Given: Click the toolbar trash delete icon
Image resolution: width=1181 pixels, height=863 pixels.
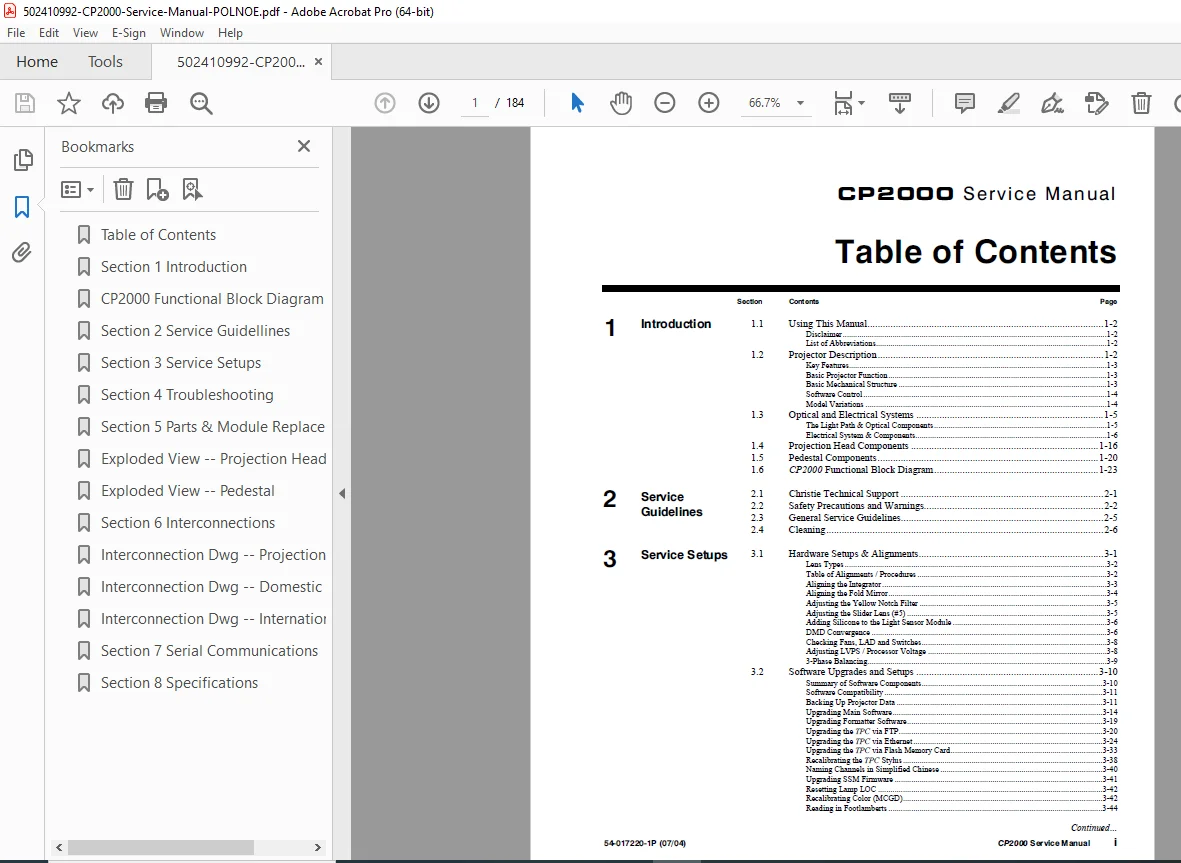Looking at the screenshot, I should pyautogui.click(x=1141, y=102).
